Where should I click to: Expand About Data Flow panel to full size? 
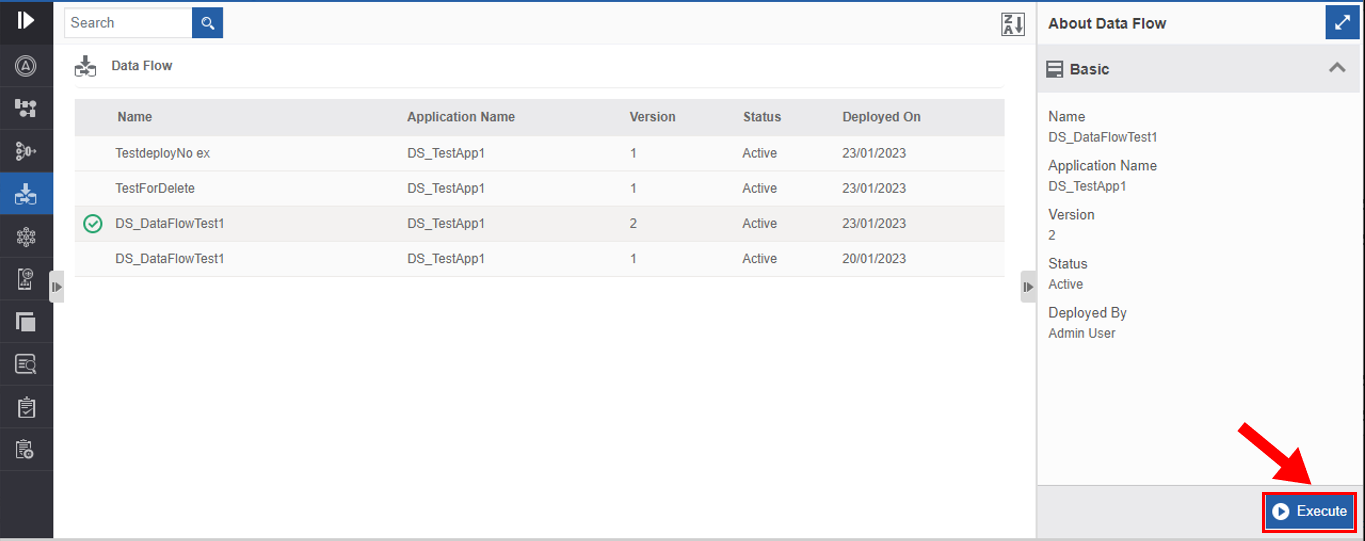pos(1342,22)
